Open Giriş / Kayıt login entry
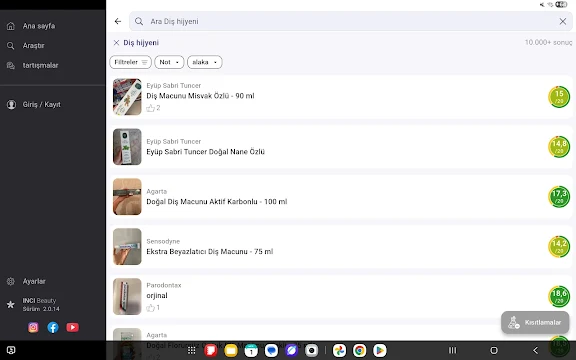The width and height of the screenshot is (576, 360). click(42, 105)
